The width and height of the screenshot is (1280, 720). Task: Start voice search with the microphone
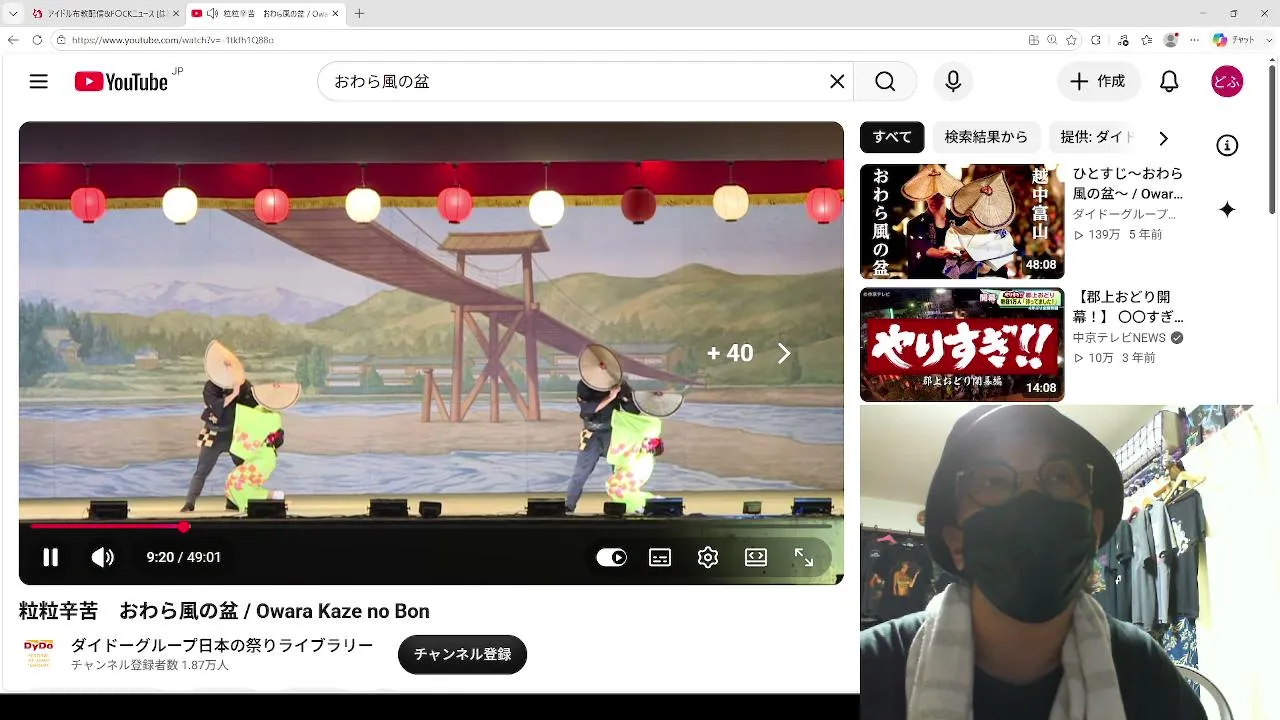953,82
